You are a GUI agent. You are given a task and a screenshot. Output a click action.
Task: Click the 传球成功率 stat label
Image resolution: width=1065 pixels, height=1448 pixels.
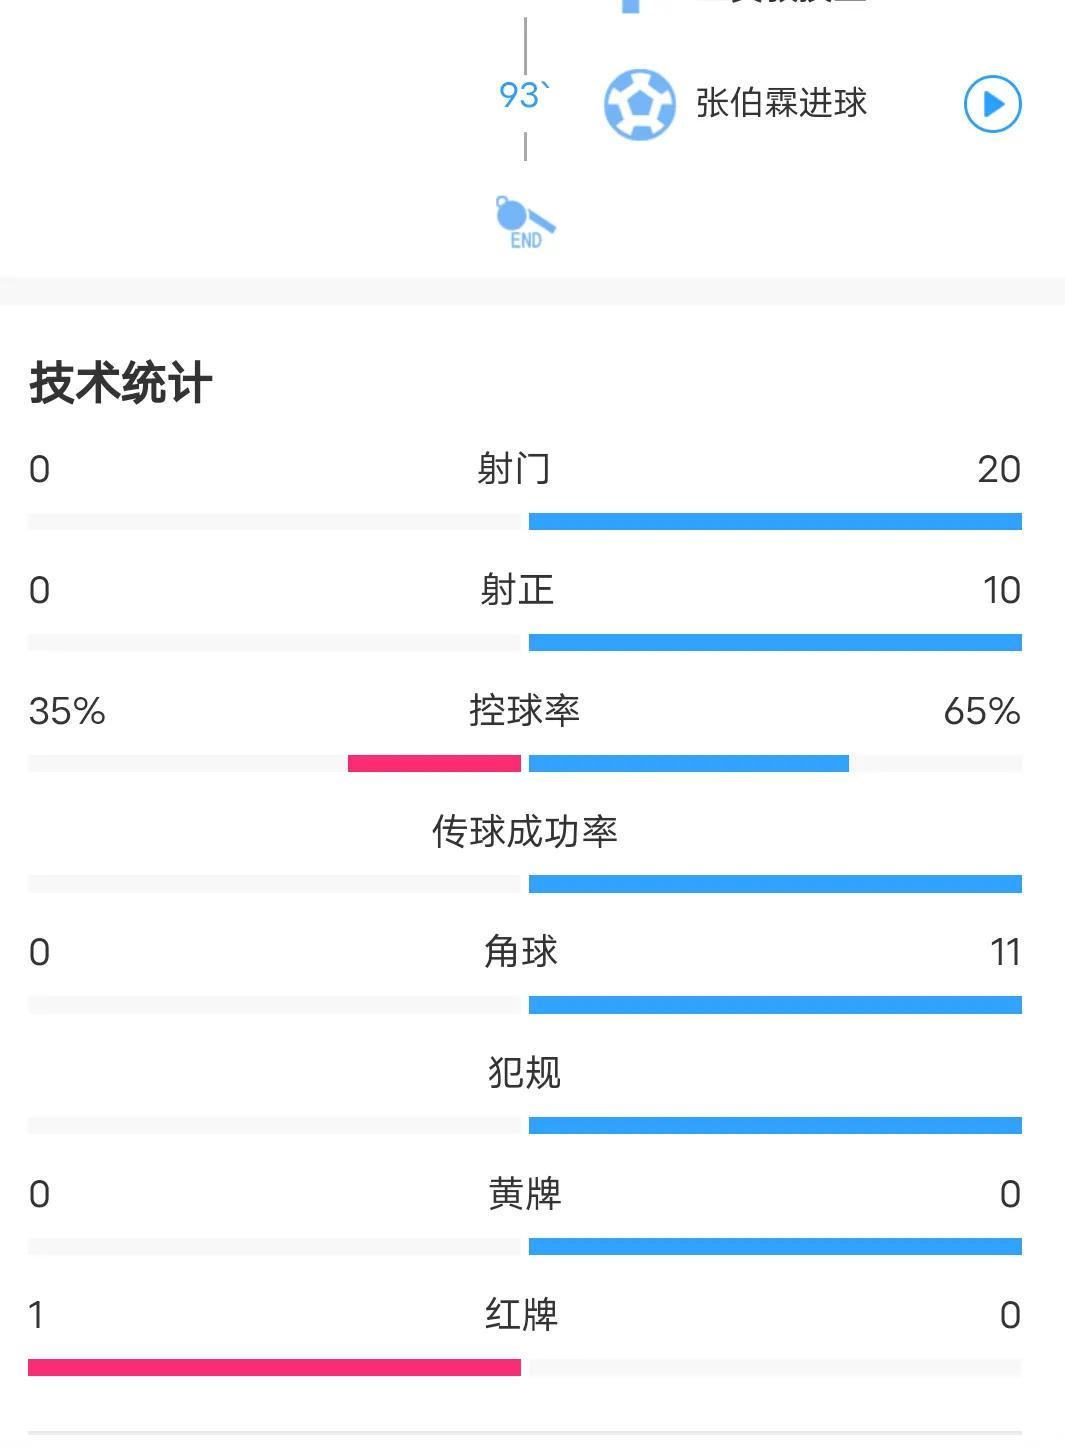click(x=524, y=831)
